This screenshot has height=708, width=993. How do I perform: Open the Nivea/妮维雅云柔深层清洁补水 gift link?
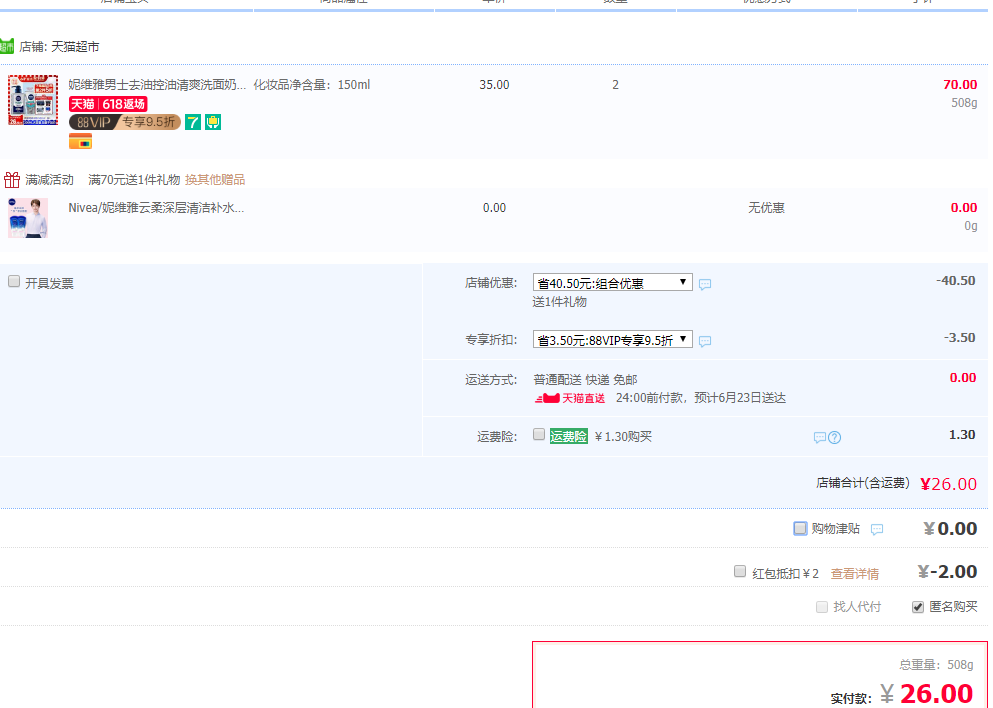(156, 208)
